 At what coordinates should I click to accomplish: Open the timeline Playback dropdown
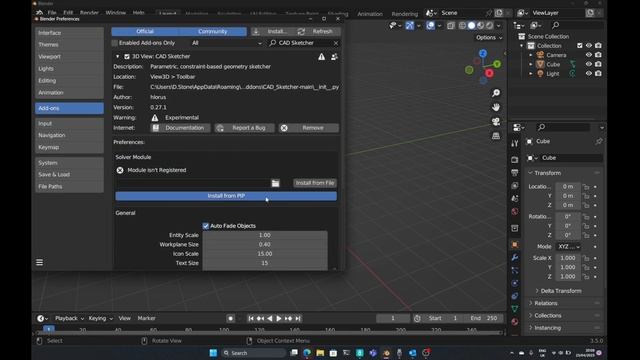point(69,318)
